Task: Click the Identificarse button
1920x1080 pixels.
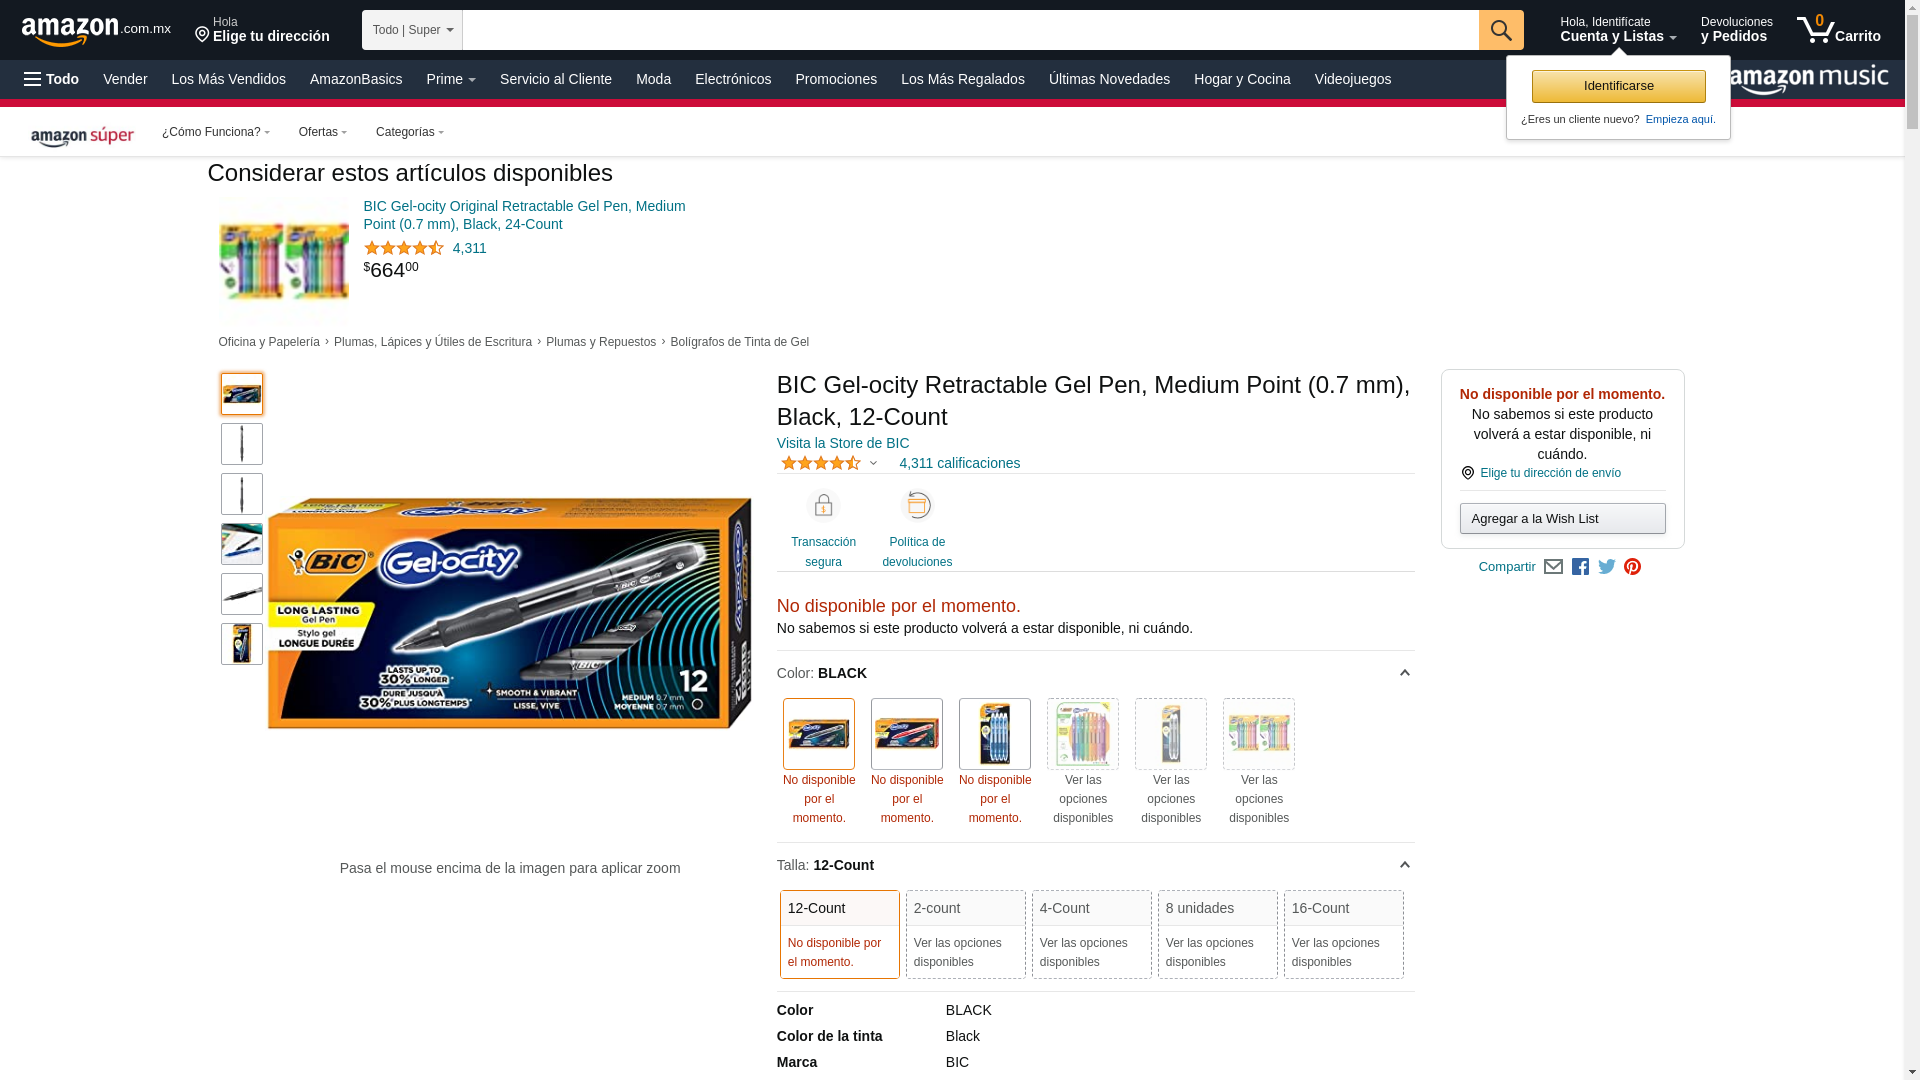Action: [1618, 86]
